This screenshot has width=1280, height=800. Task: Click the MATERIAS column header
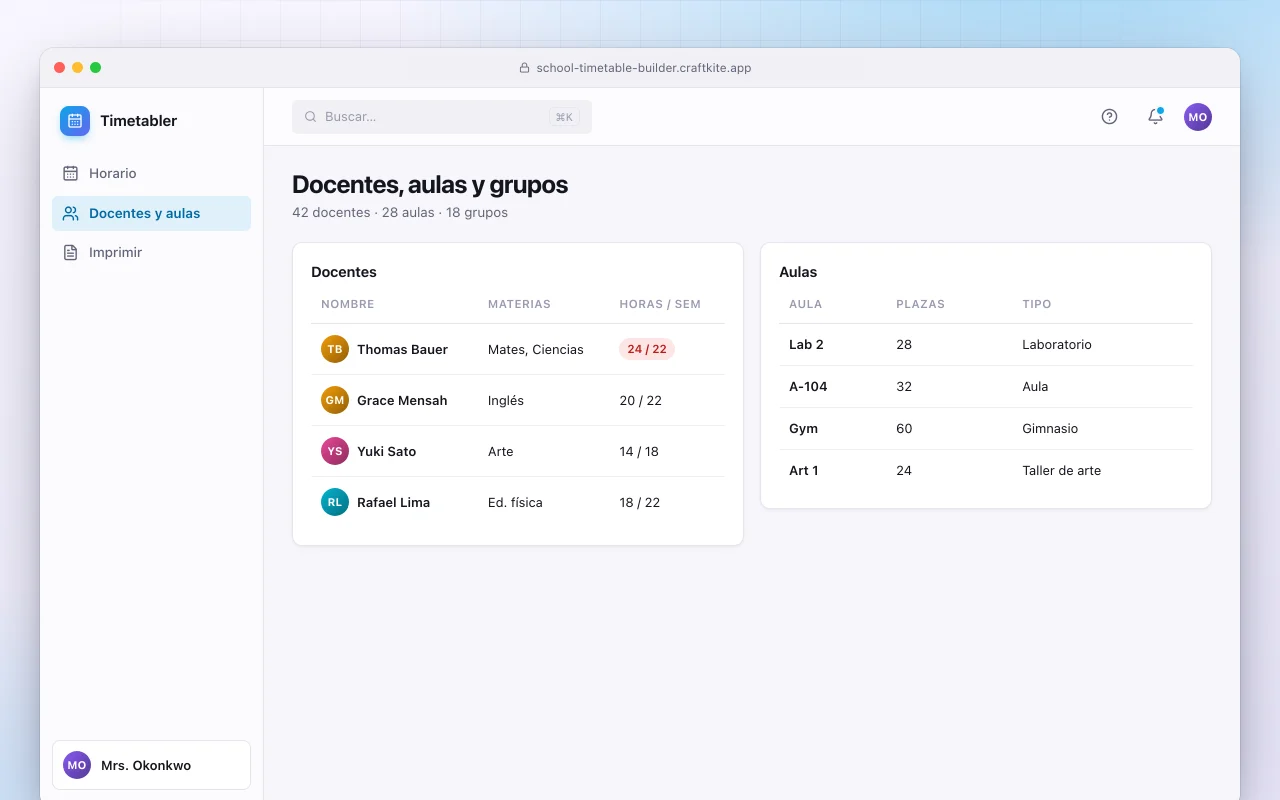coord(519,304)
